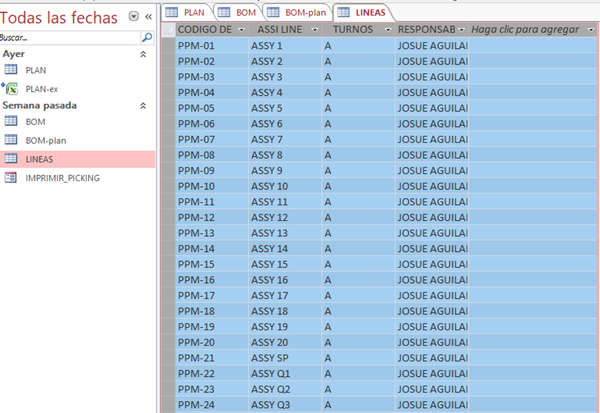600x413 pixels.
Task: Open the PLAN-ex linked Excel table
Action: [x=40, y=88]
